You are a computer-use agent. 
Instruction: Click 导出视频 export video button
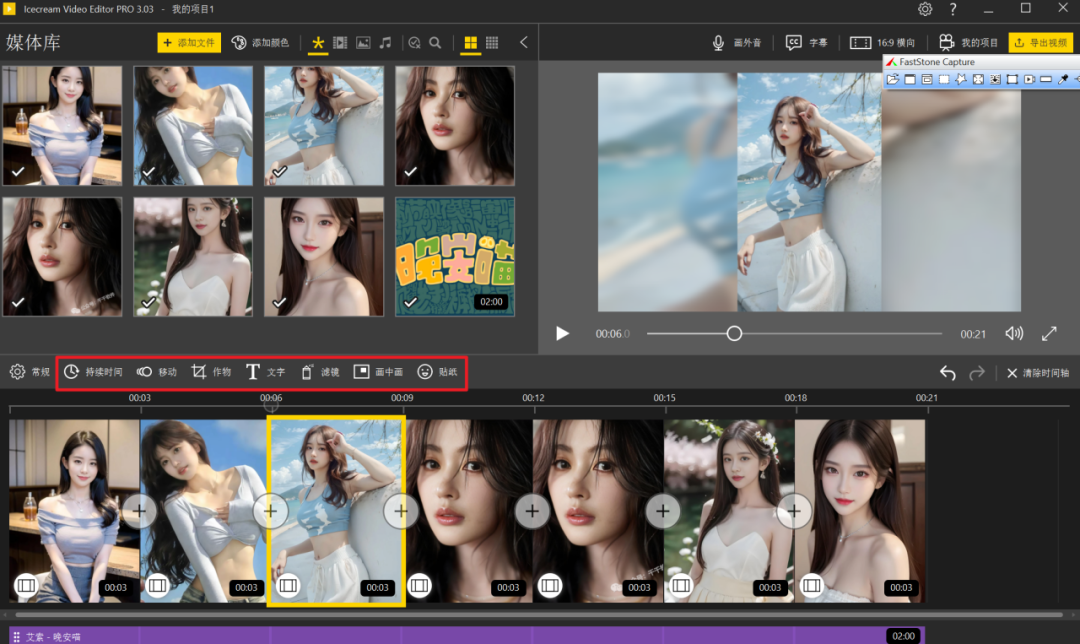(x=1041, y=43)
